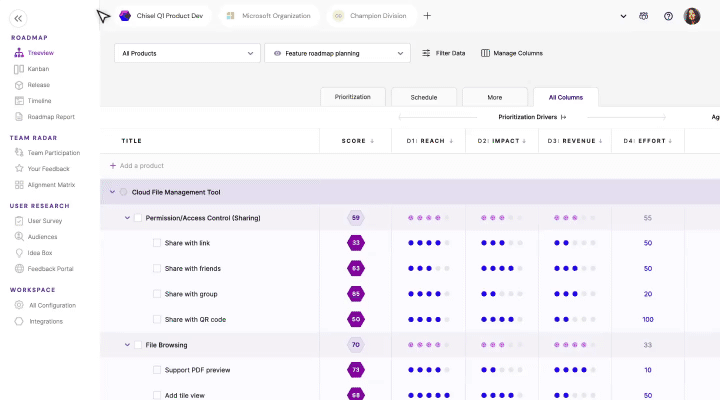Image resolution: width=720 pixels, height=400 pixels.
Task: Open the All Products dropdown
Action: [187, 53]
